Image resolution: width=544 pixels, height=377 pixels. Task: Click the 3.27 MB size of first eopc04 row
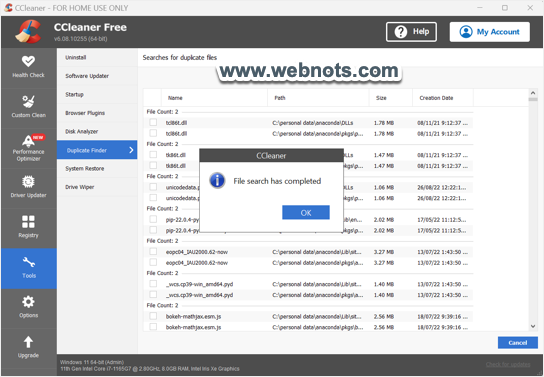(384, 252)
